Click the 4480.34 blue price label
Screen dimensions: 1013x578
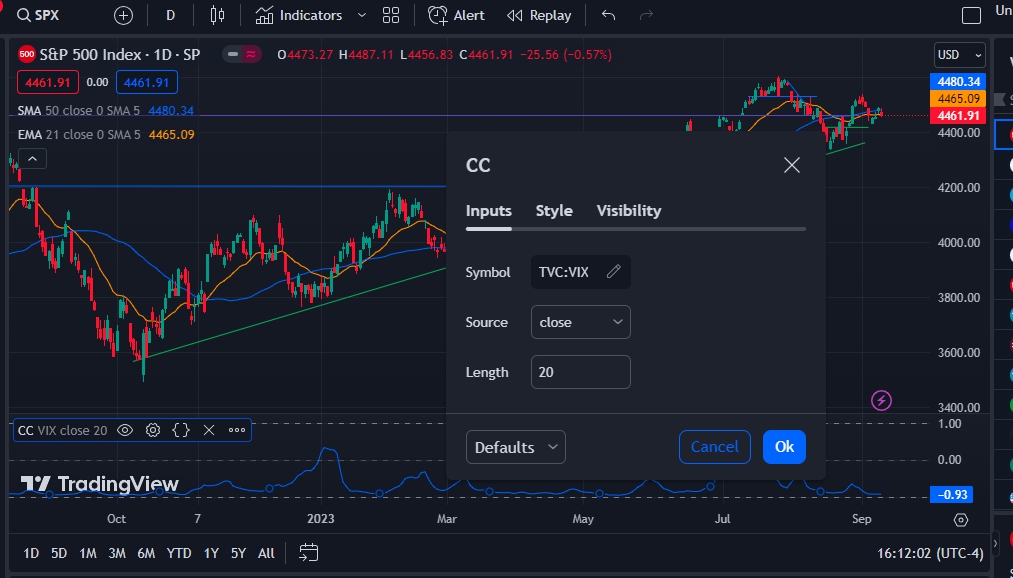pyautogui.click(x=959, y=81)
